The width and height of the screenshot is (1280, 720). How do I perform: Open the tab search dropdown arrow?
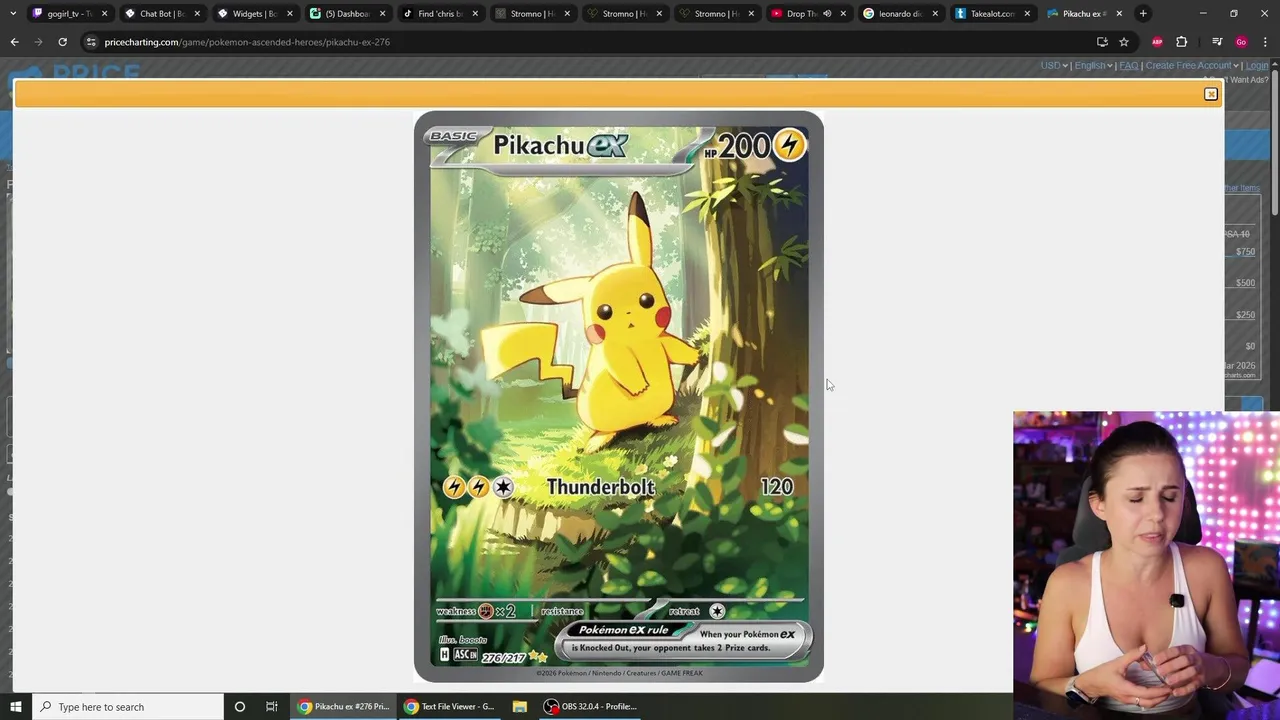click(x=12, y=14)
